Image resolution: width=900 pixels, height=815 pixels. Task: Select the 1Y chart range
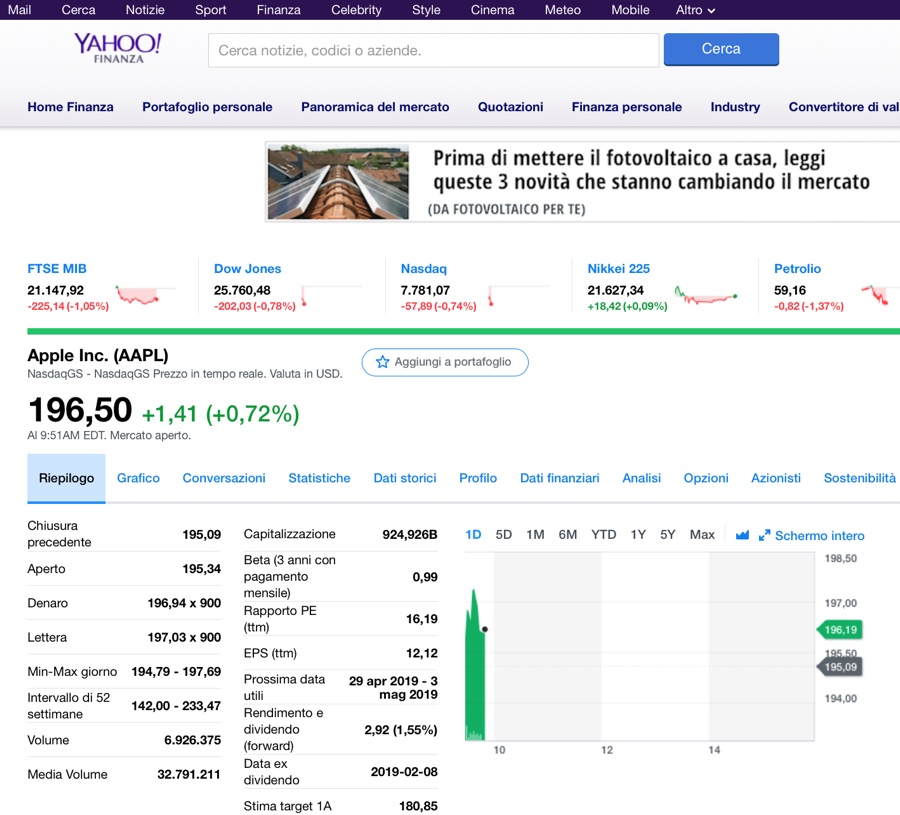click(x=638, y=535)
